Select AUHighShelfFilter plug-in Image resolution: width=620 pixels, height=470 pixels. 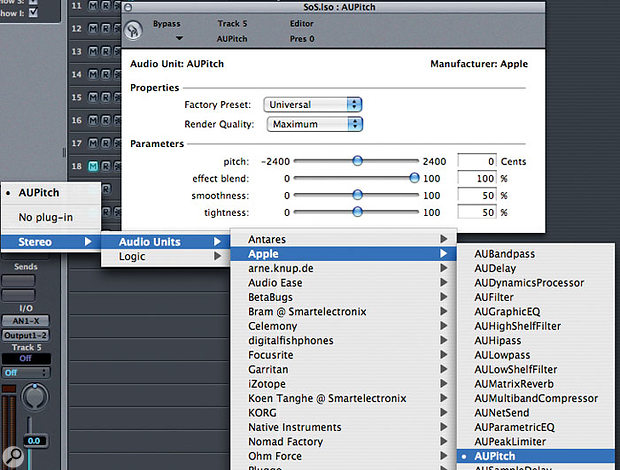coord(536,326)
